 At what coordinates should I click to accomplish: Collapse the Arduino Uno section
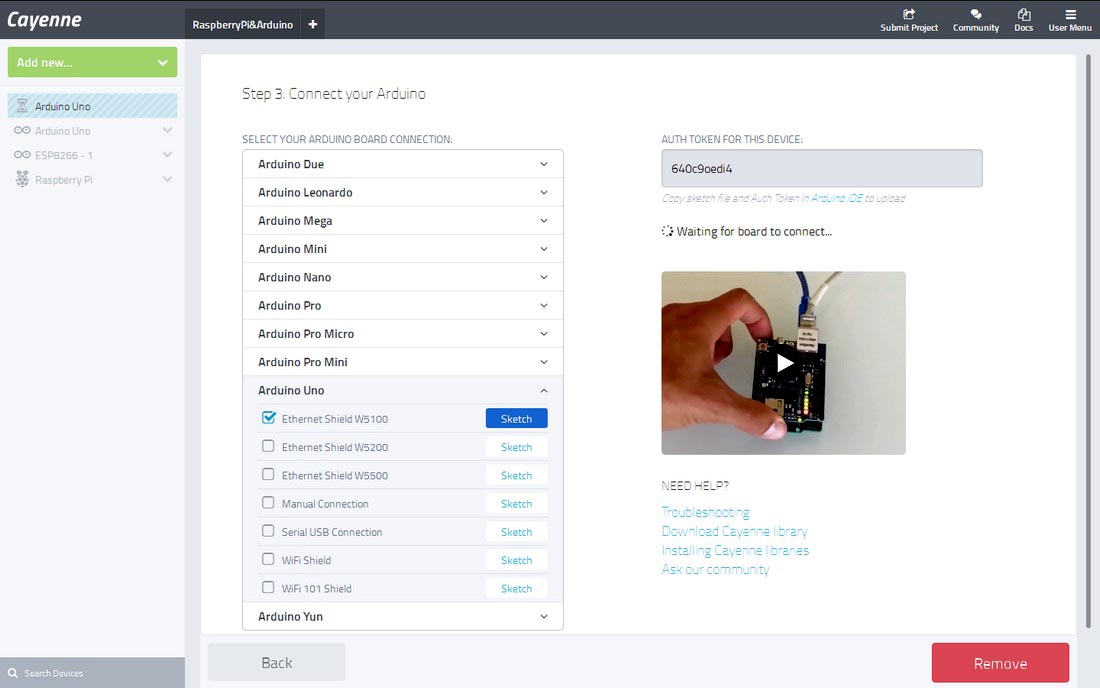(403, 390)
